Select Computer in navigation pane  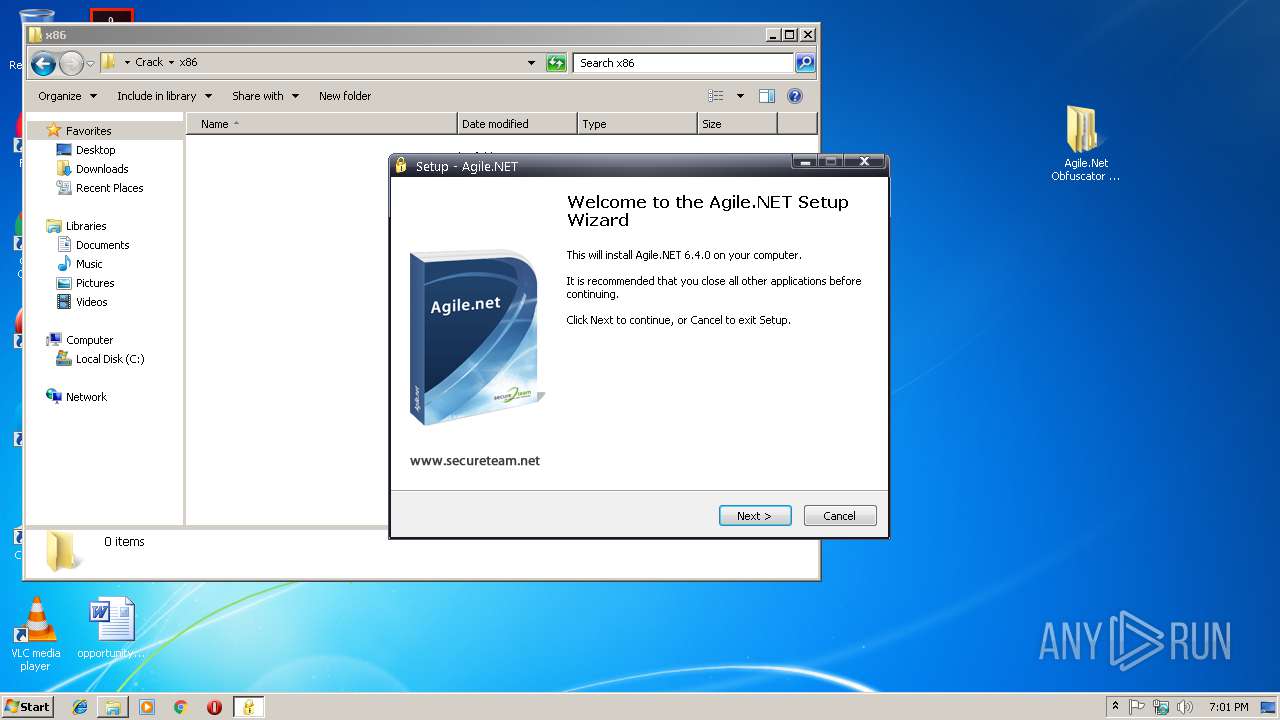point(89,340)
